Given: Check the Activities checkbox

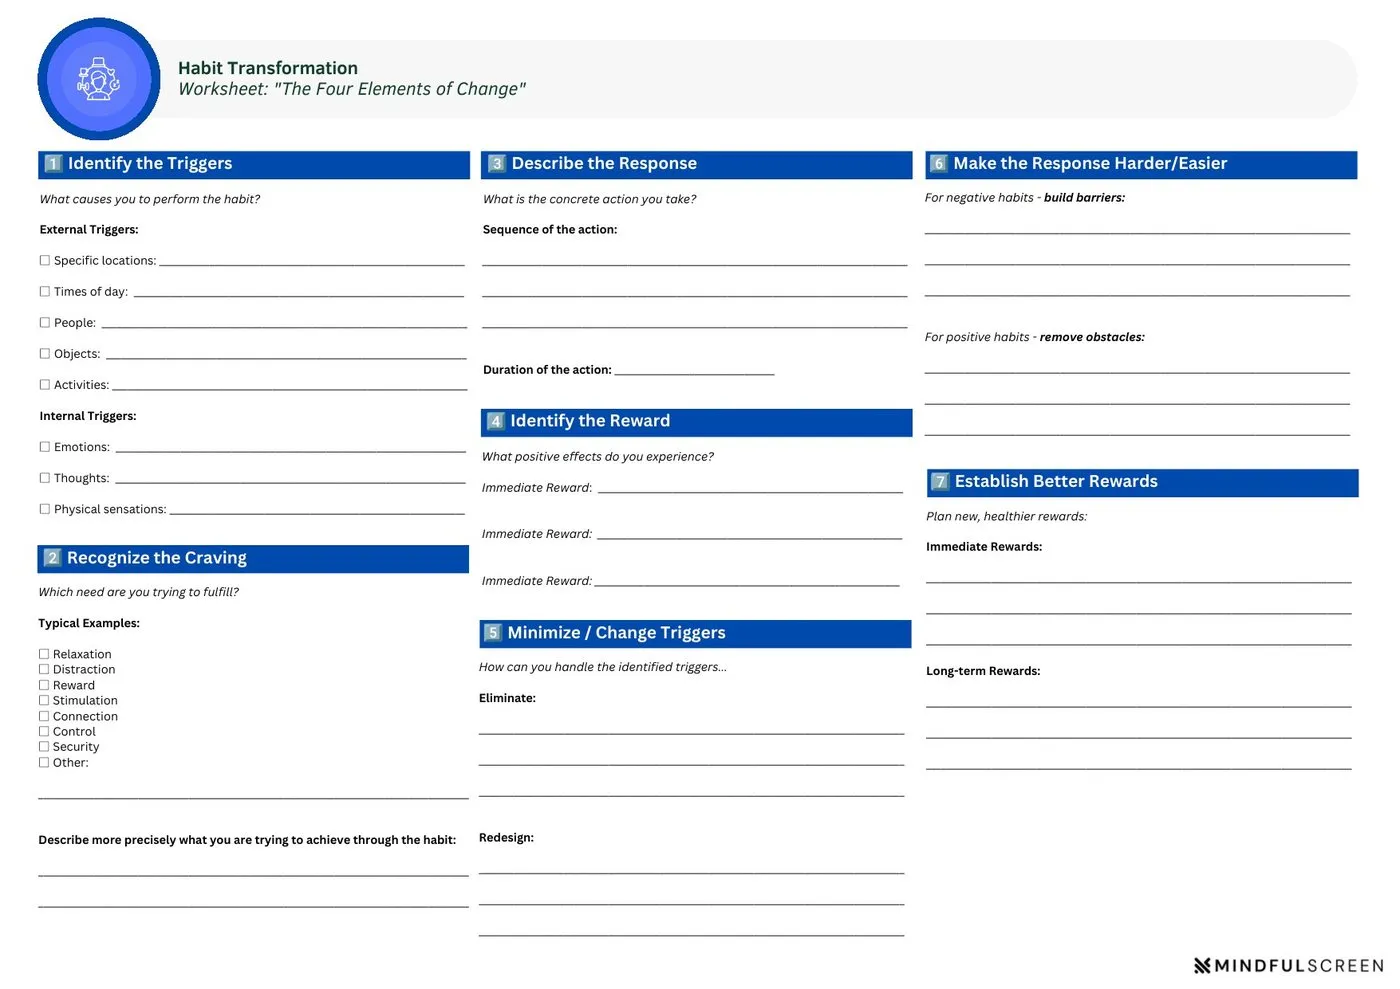Looking at the screenshot, I should [x=45, y=385].
